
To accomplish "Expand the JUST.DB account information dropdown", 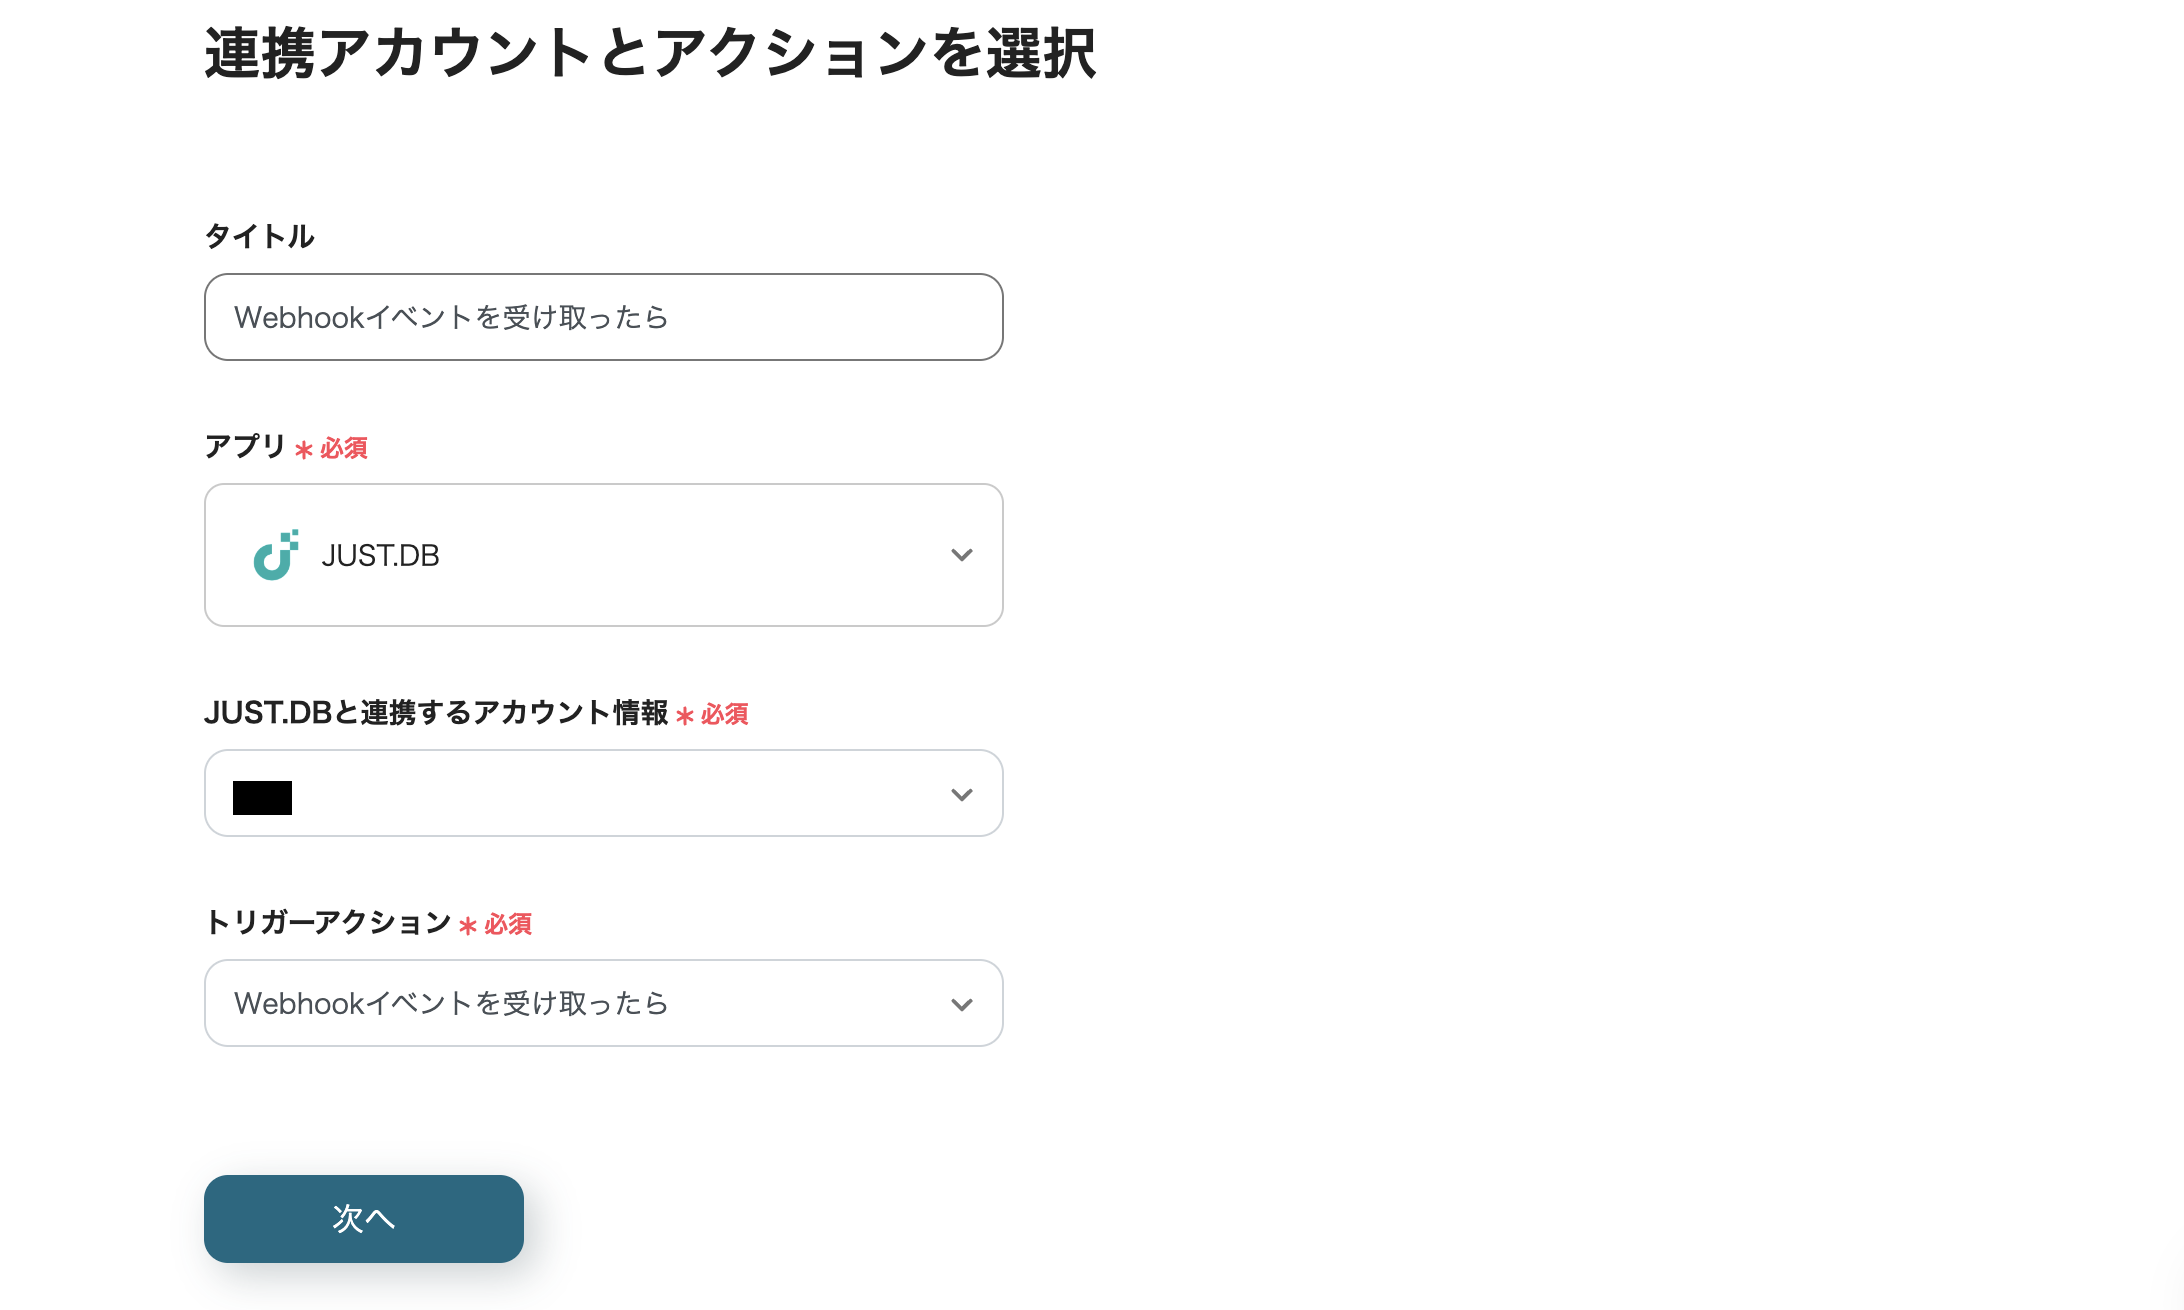I will pos(603,794).
